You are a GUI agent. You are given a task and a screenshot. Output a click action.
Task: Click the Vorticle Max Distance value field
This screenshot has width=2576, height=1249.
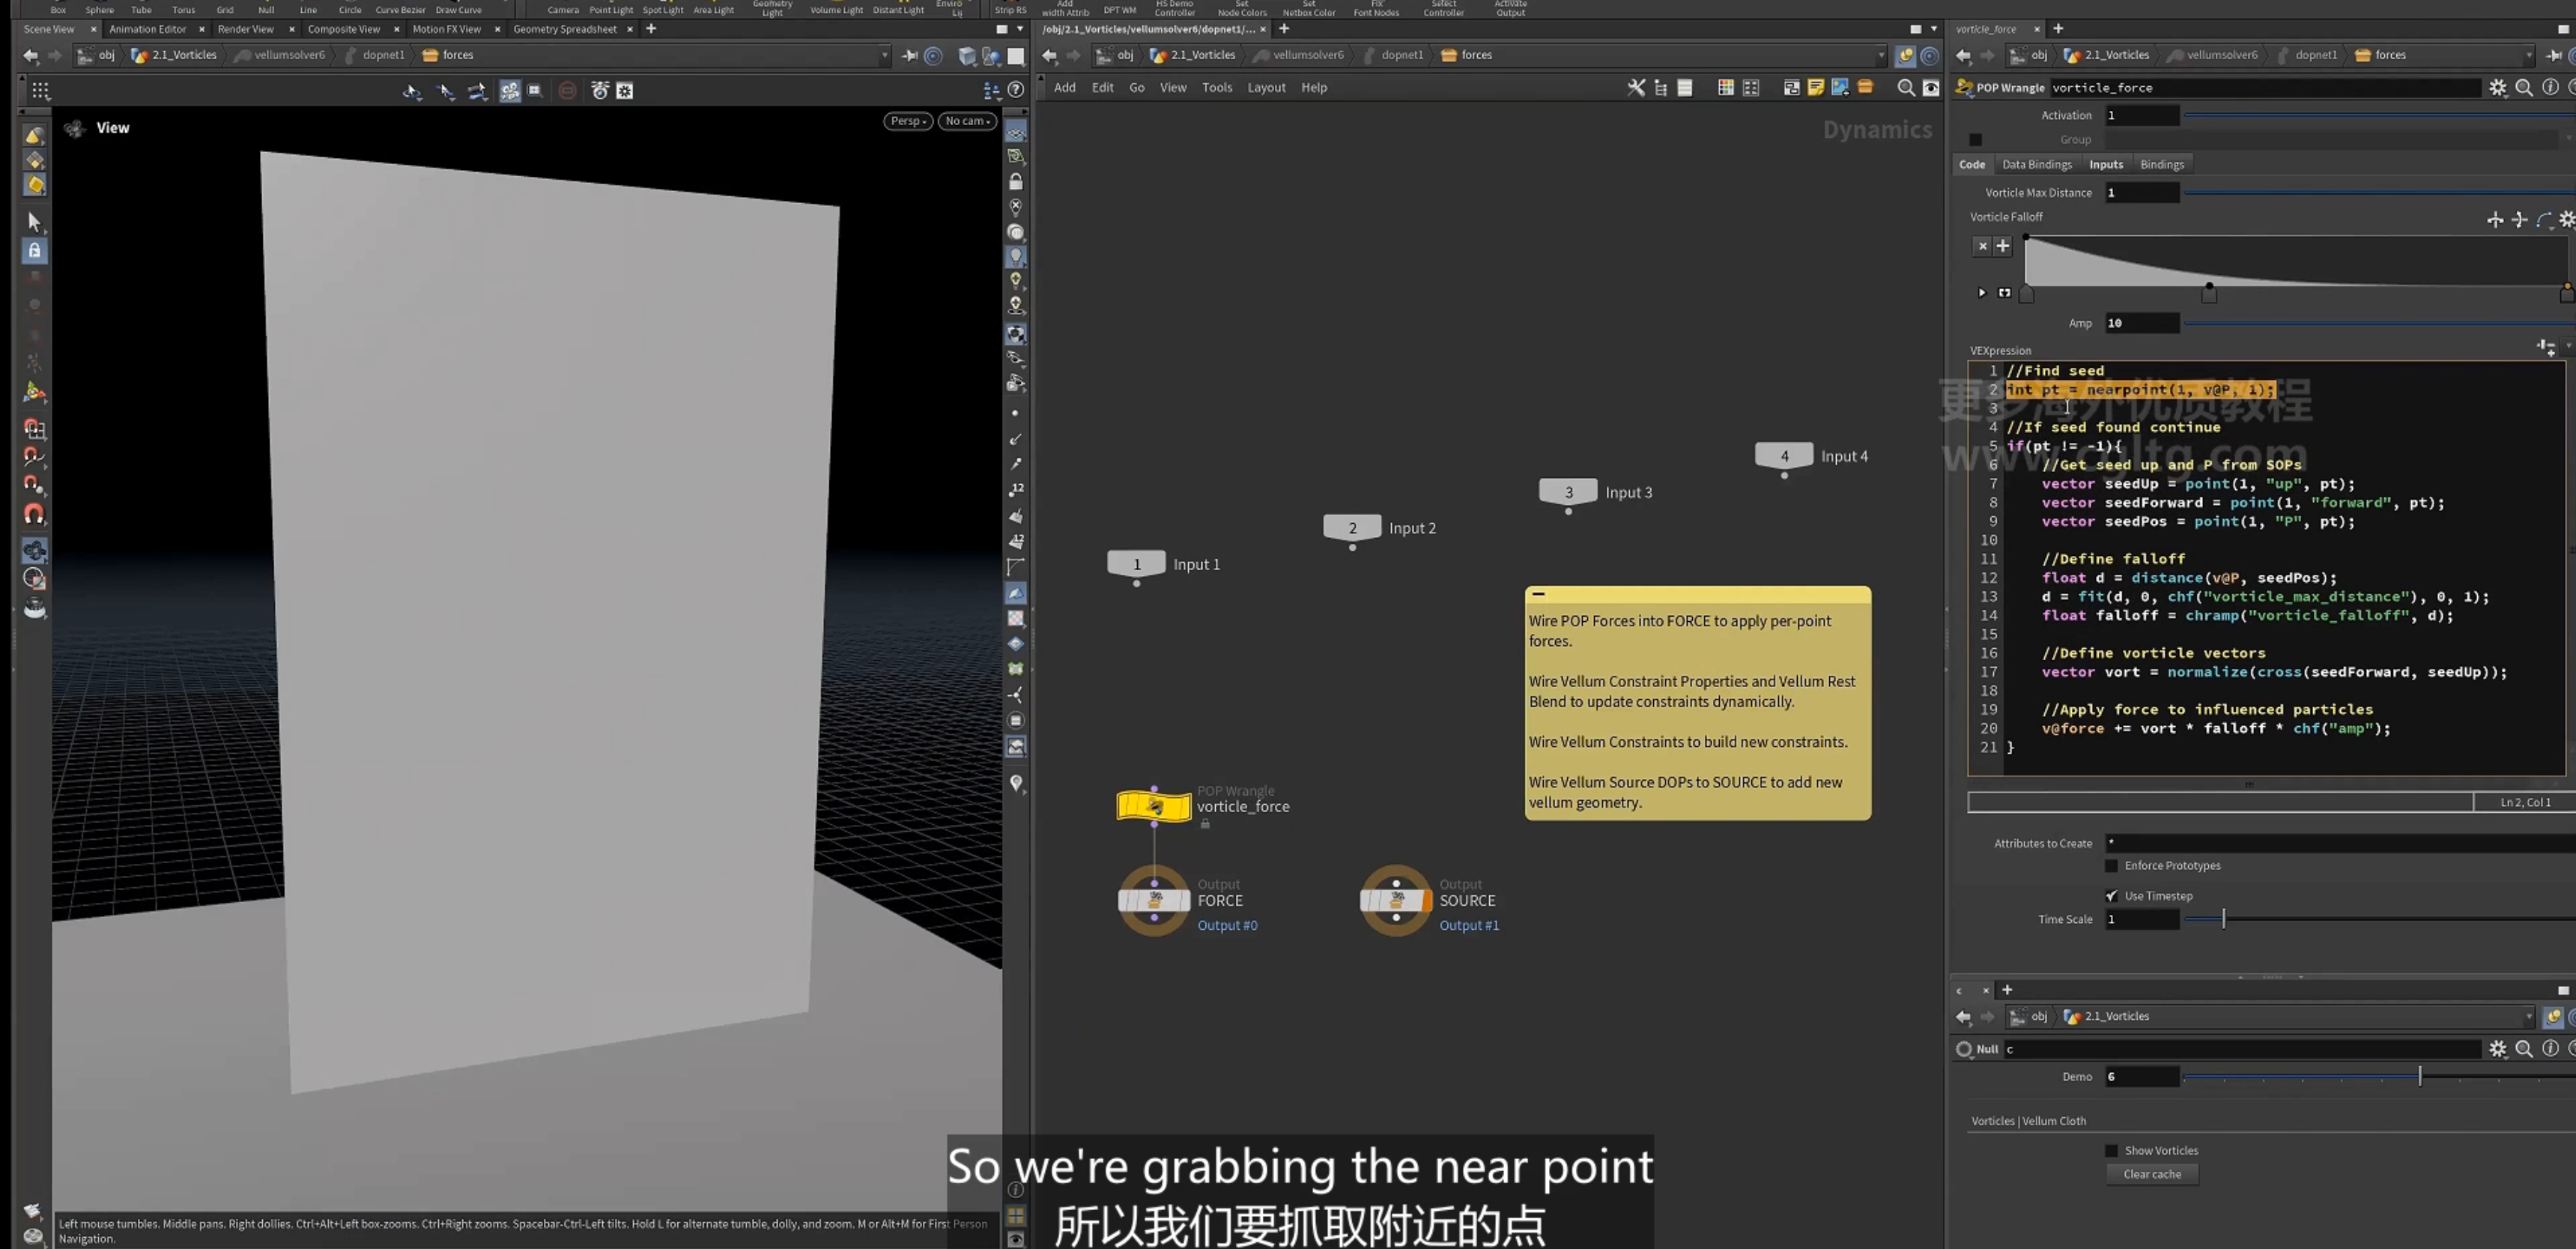coord(2142,193)
